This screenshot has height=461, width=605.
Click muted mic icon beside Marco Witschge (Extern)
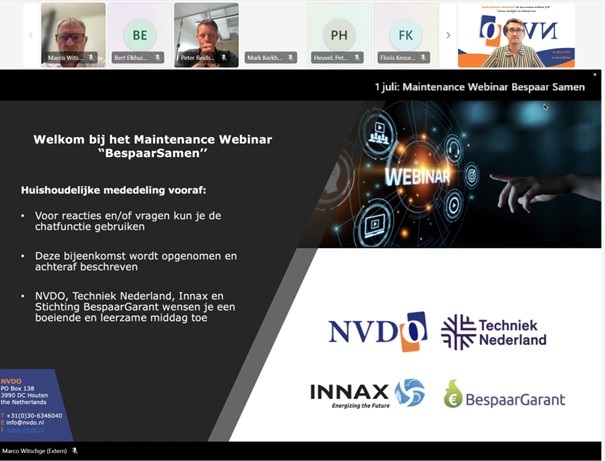(x=75, y=451)
